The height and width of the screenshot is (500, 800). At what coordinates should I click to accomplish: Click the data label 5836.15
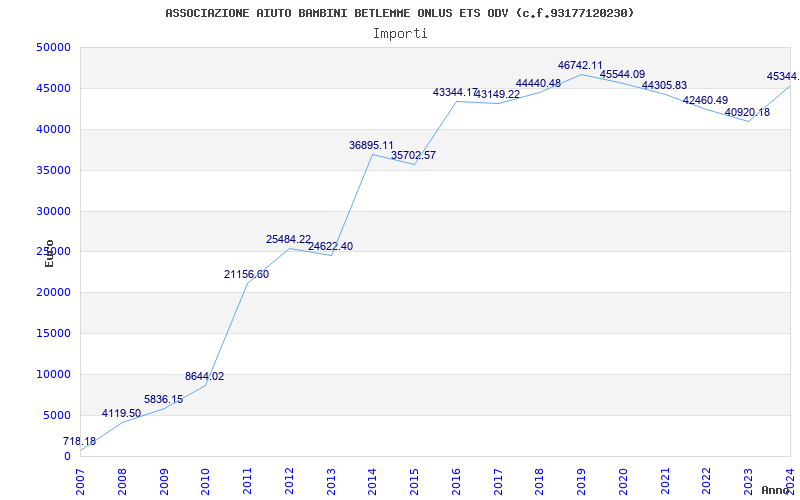pos(163,399)
